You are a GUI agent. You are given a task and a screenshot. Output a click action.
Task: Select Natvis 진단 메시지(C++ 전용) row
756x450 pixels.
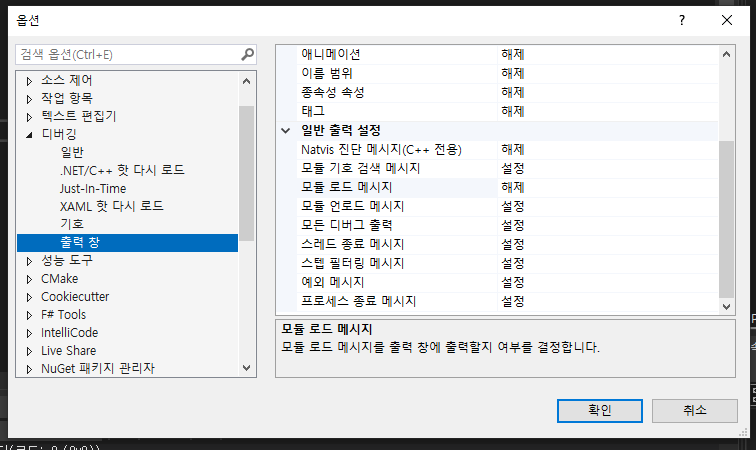click(x=381, y=150)
